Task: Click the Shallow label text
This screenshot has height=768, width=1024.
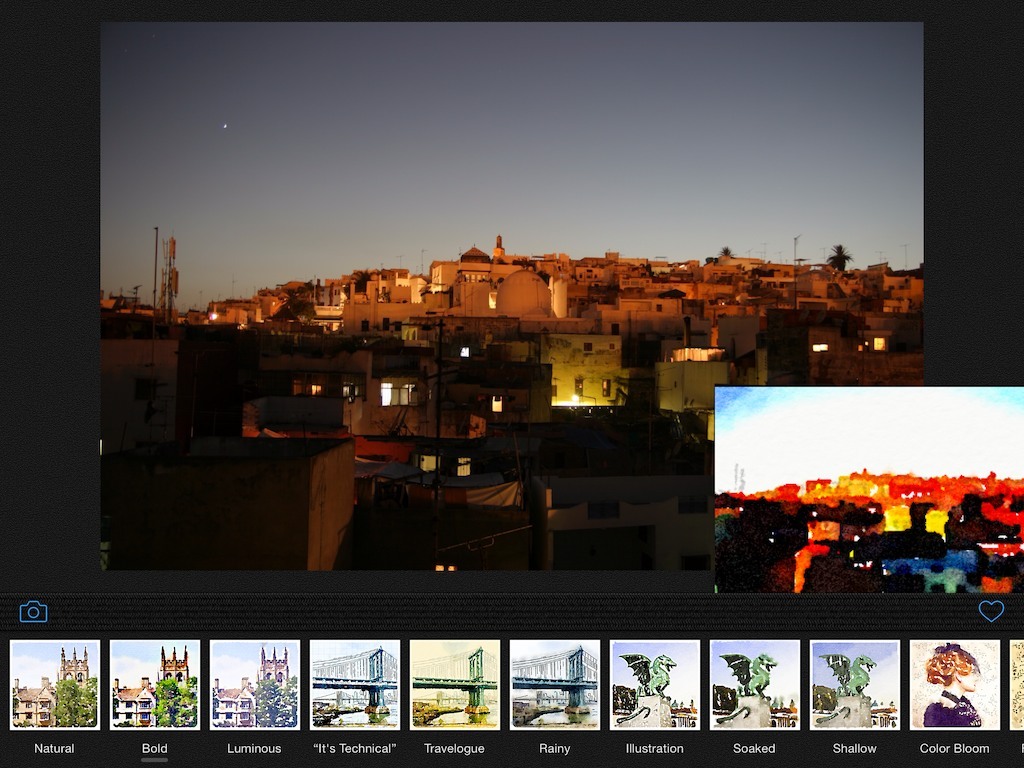Action: pos(854,748)
